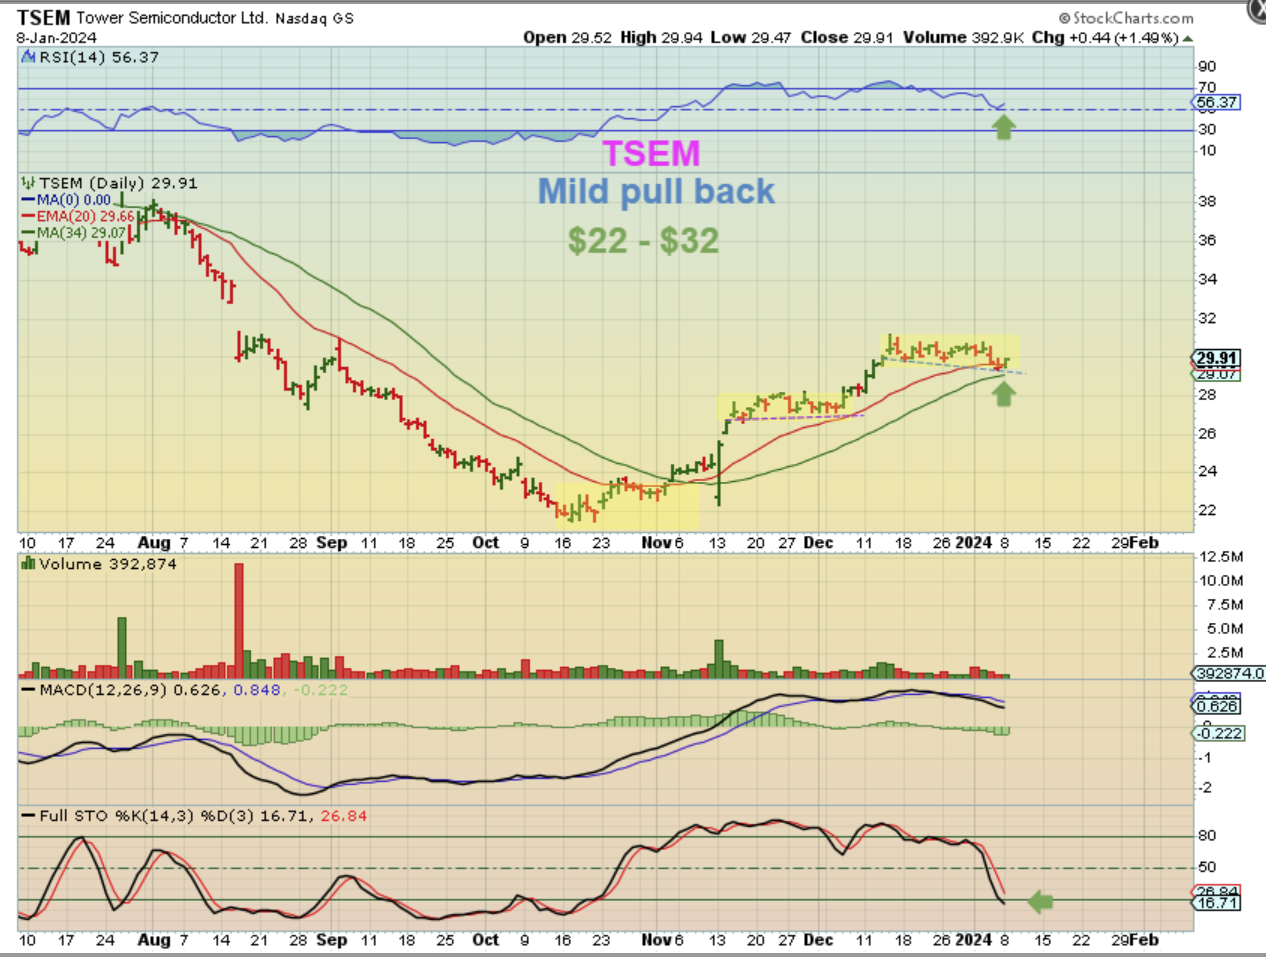This screenshot has height=957, width=1266.
Task: Click the 29.91 last price tag
Action: tap(1217, 358)
